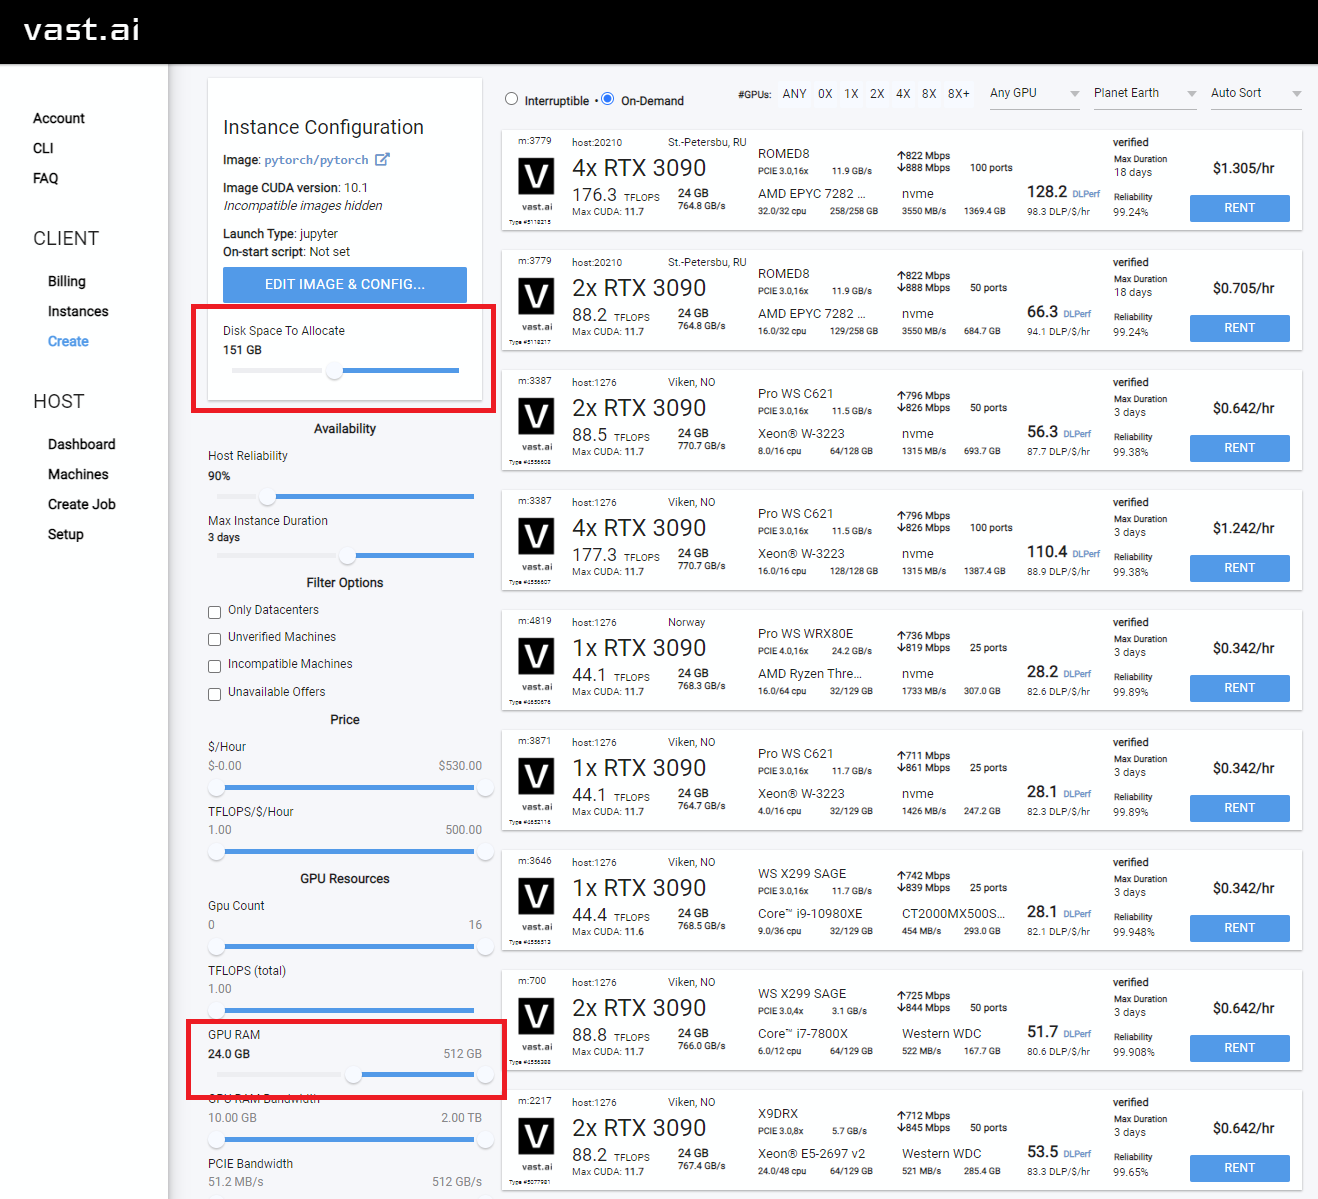Filter offers to 4X GPUs
Viewport: 1318px width, 1199px height.
coord(903,94)
